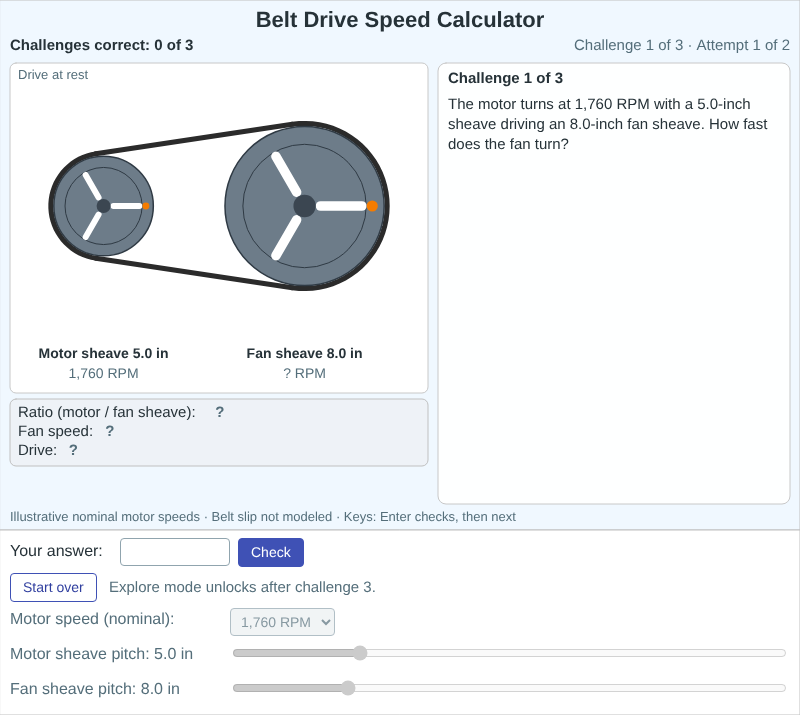Click 'Explore mode unlocks after challenge 3.' text
Screen dimensions: 800x717
242,587
